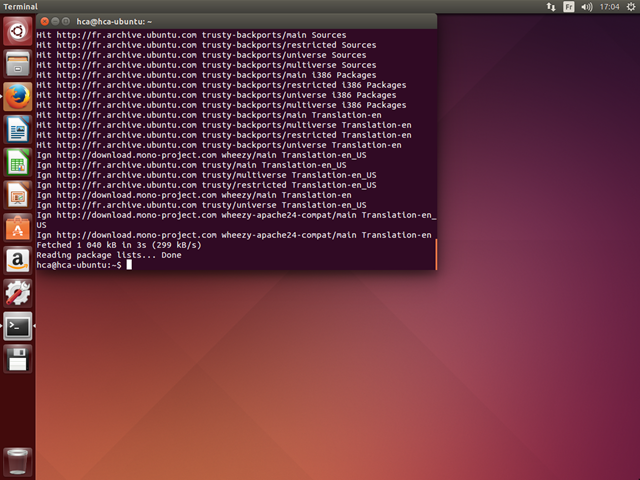Focus the Terminal launcher icon

click(18, 326)
